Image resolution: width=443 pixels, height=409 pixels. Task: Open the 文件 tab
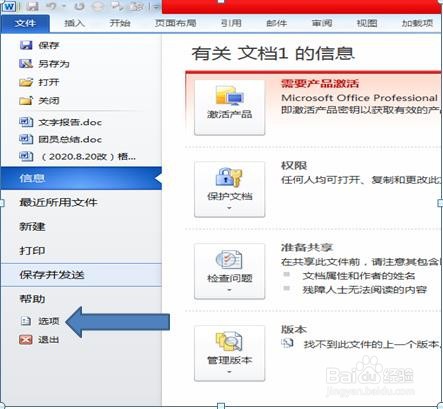[x=25, y=23]
